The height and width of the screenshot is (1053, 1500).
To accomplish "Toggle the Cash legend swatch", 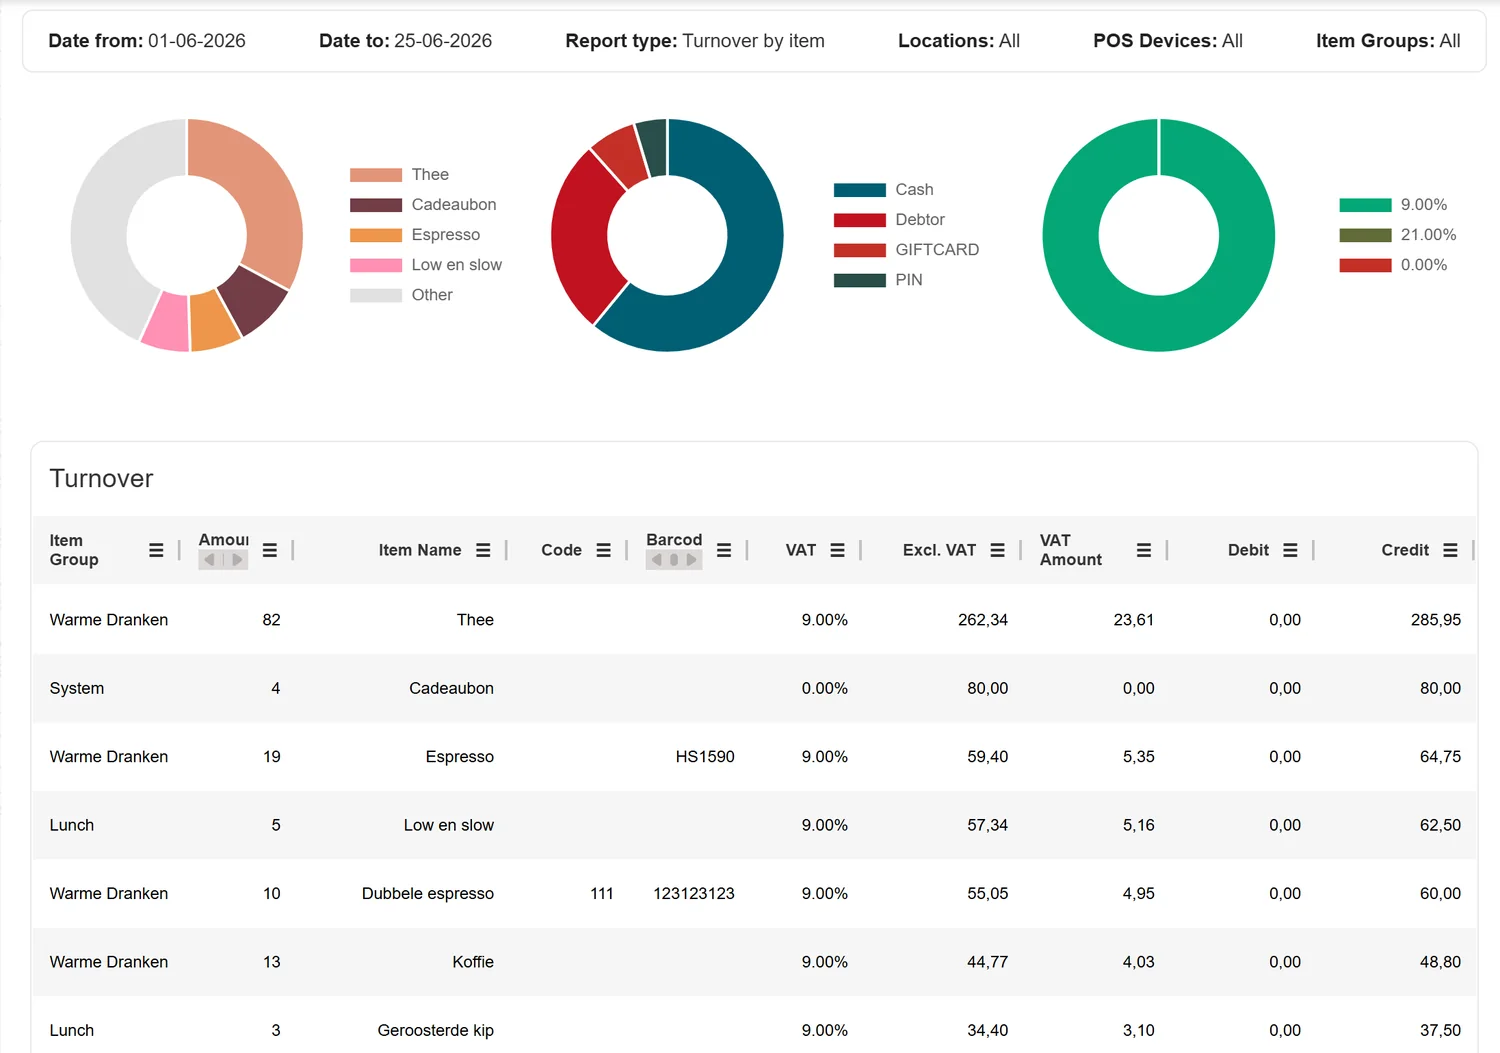I will (859, 190).
